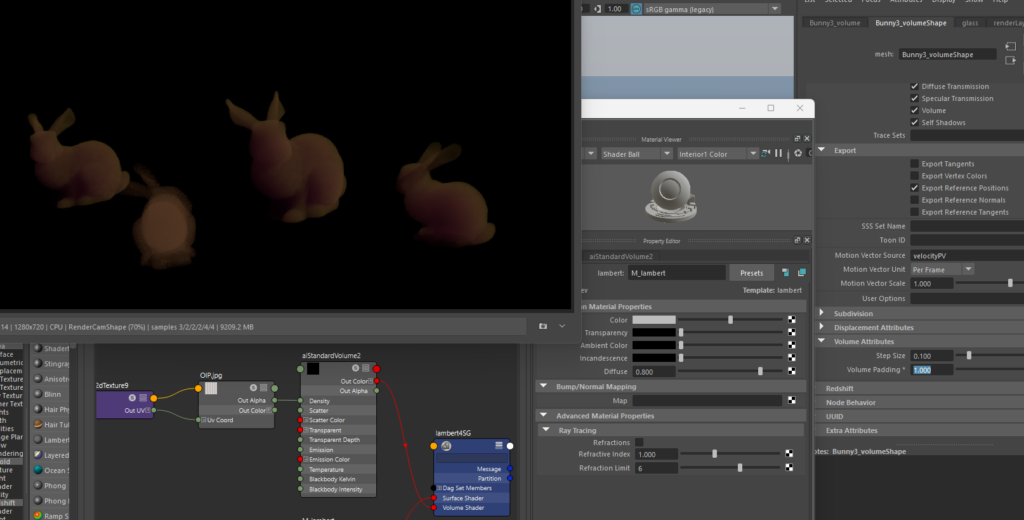The image size is (1024, 520).
Task: Uncheck the Volume visibility checkbox
Action: [914, 110]
